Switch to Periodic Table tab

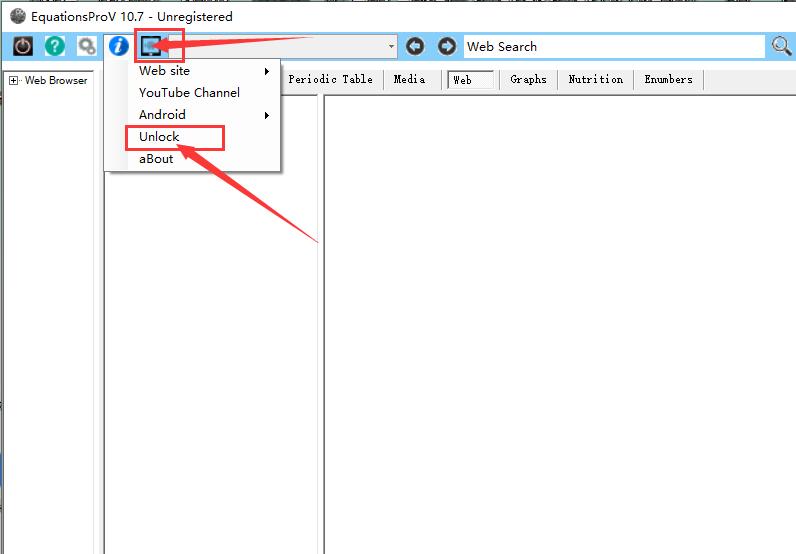tap(330, 80)
